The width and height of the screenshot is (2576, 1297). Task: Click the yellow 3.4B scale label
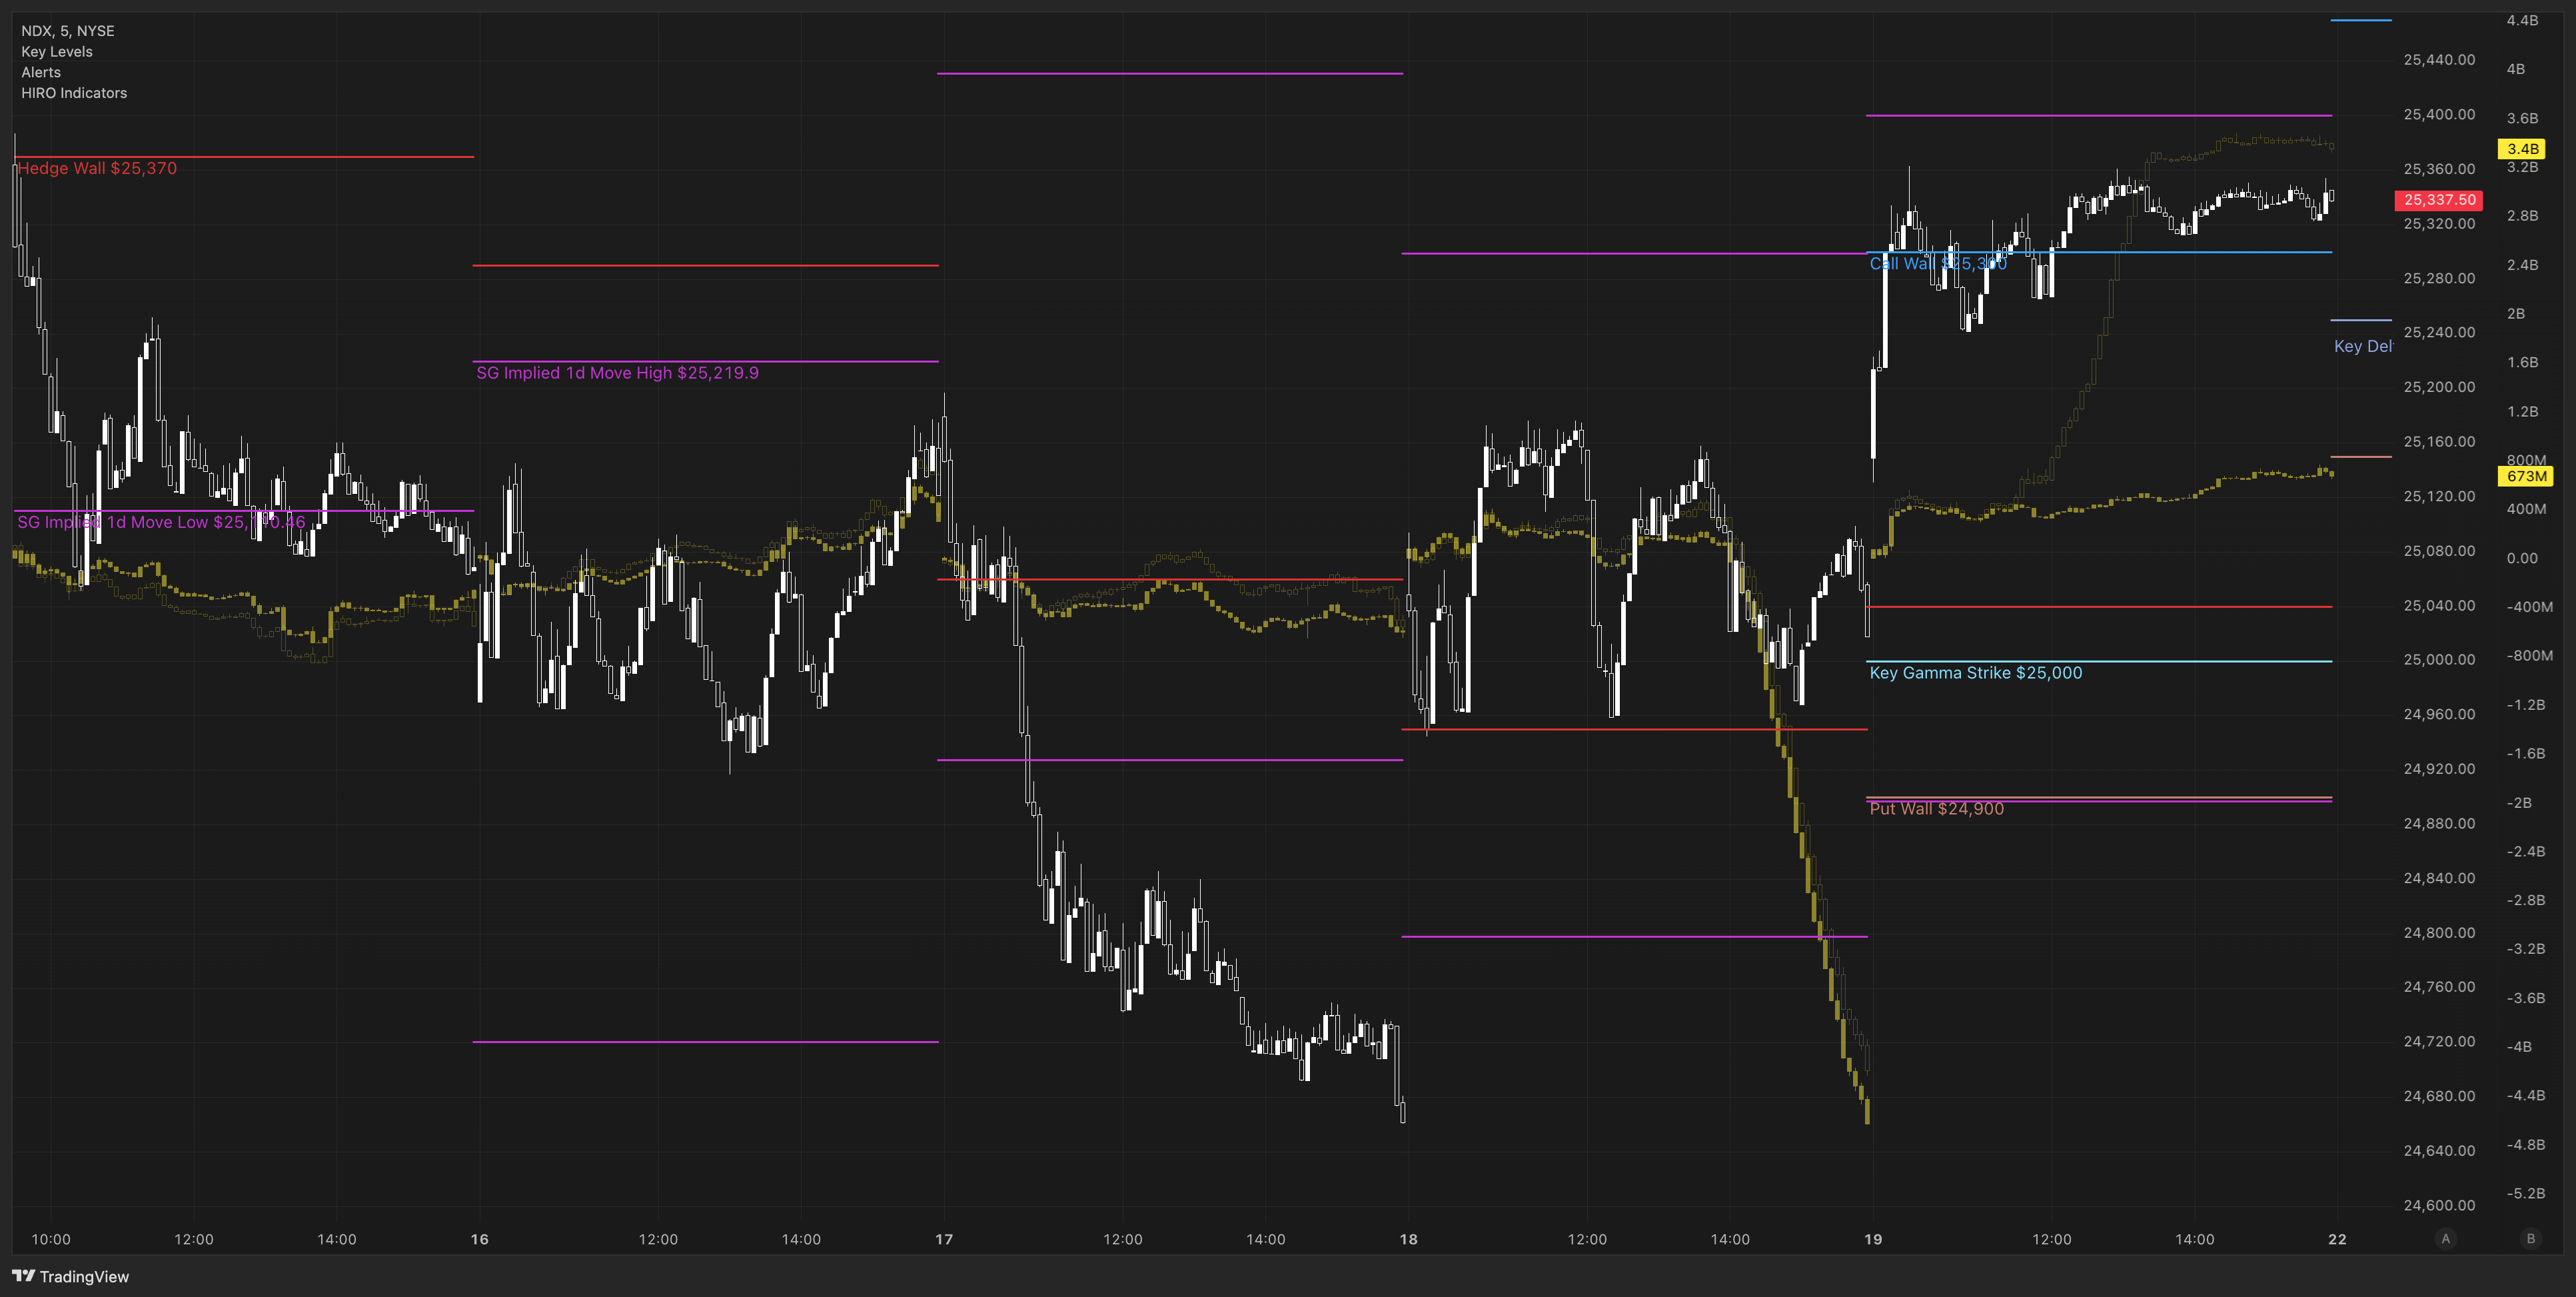2522,149
